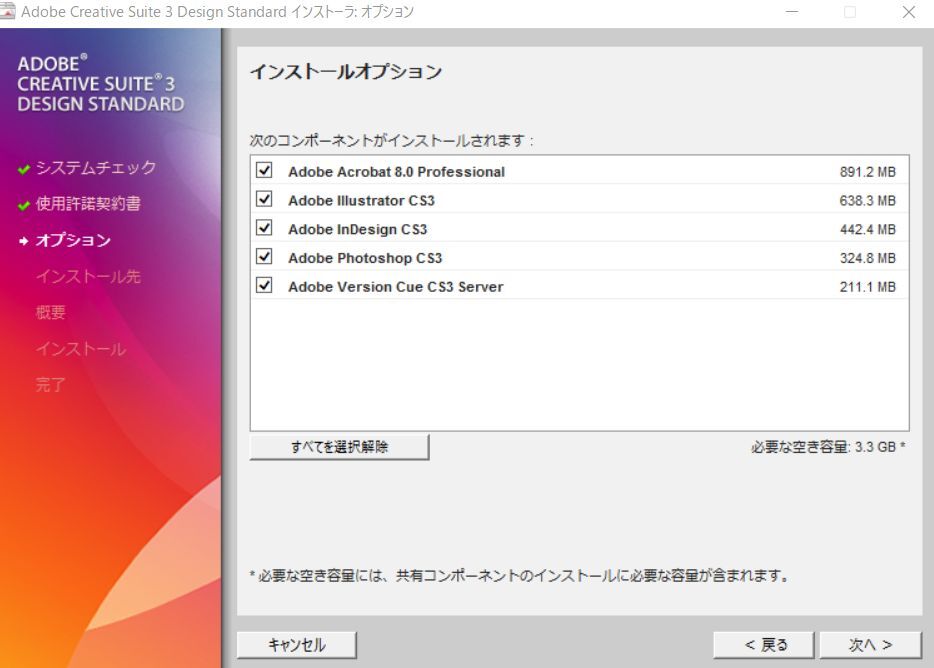Click the 324.8 MB size value
934x668 pixels.
pyautogui.click(x=867, y=258)
